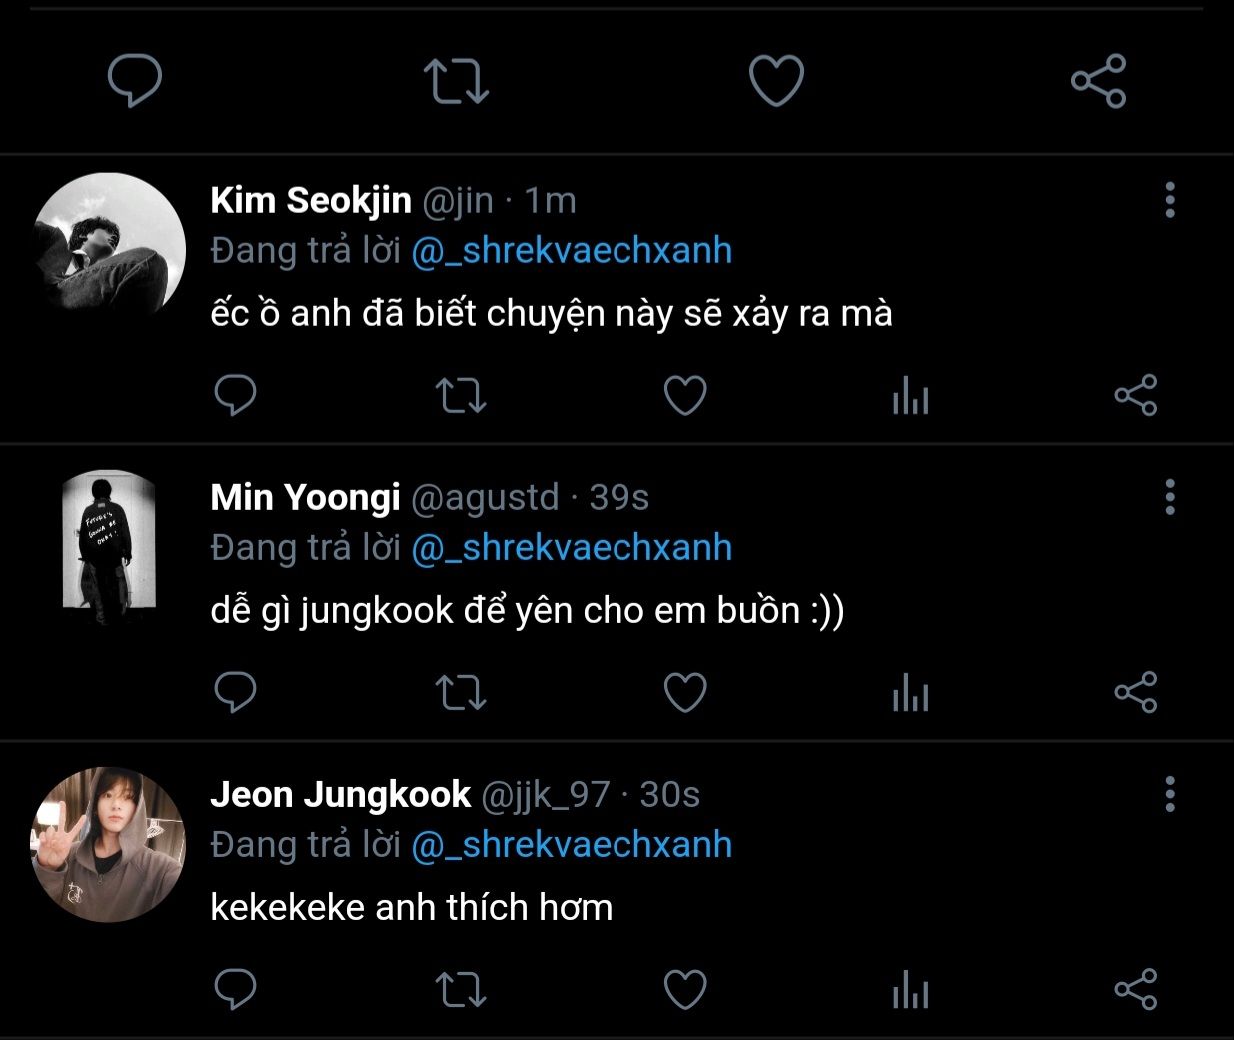The image size is (1234, 1040).
Task: Like Min Yoongi's reply
Action: point(685,692)
